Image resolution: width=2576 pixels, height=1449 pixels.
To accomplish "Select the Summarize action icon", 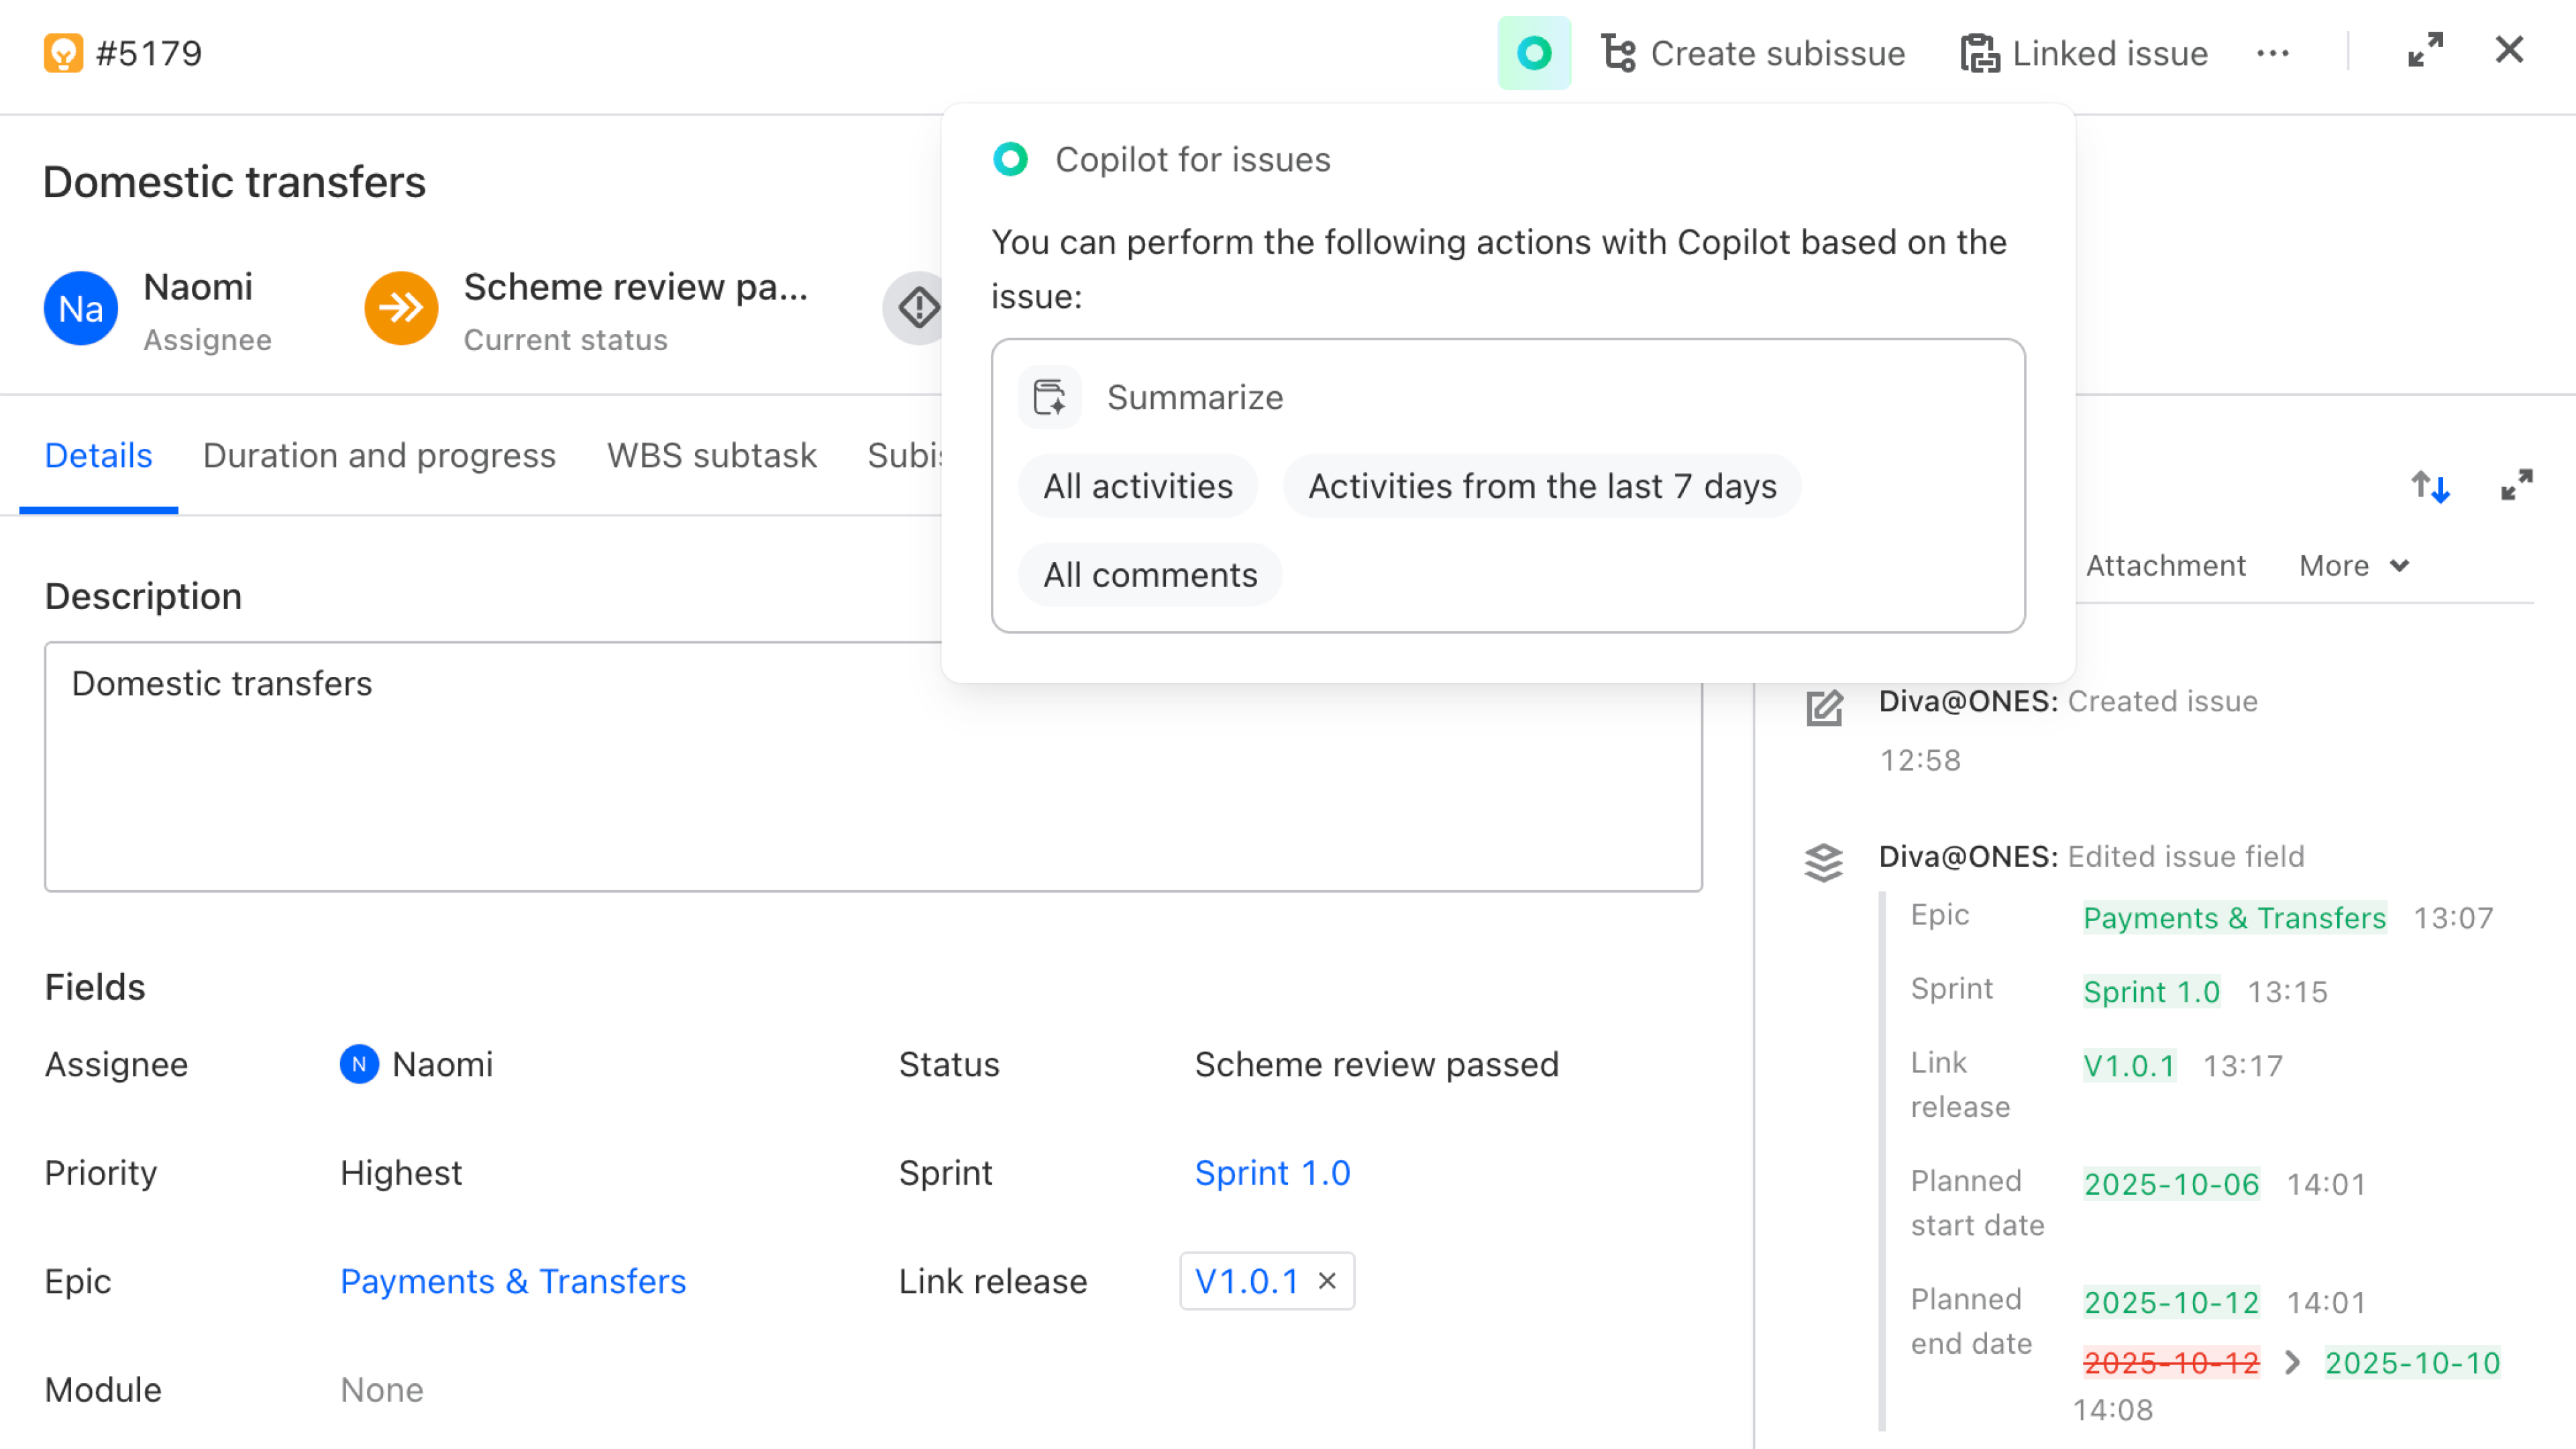I will (1050, 396).
